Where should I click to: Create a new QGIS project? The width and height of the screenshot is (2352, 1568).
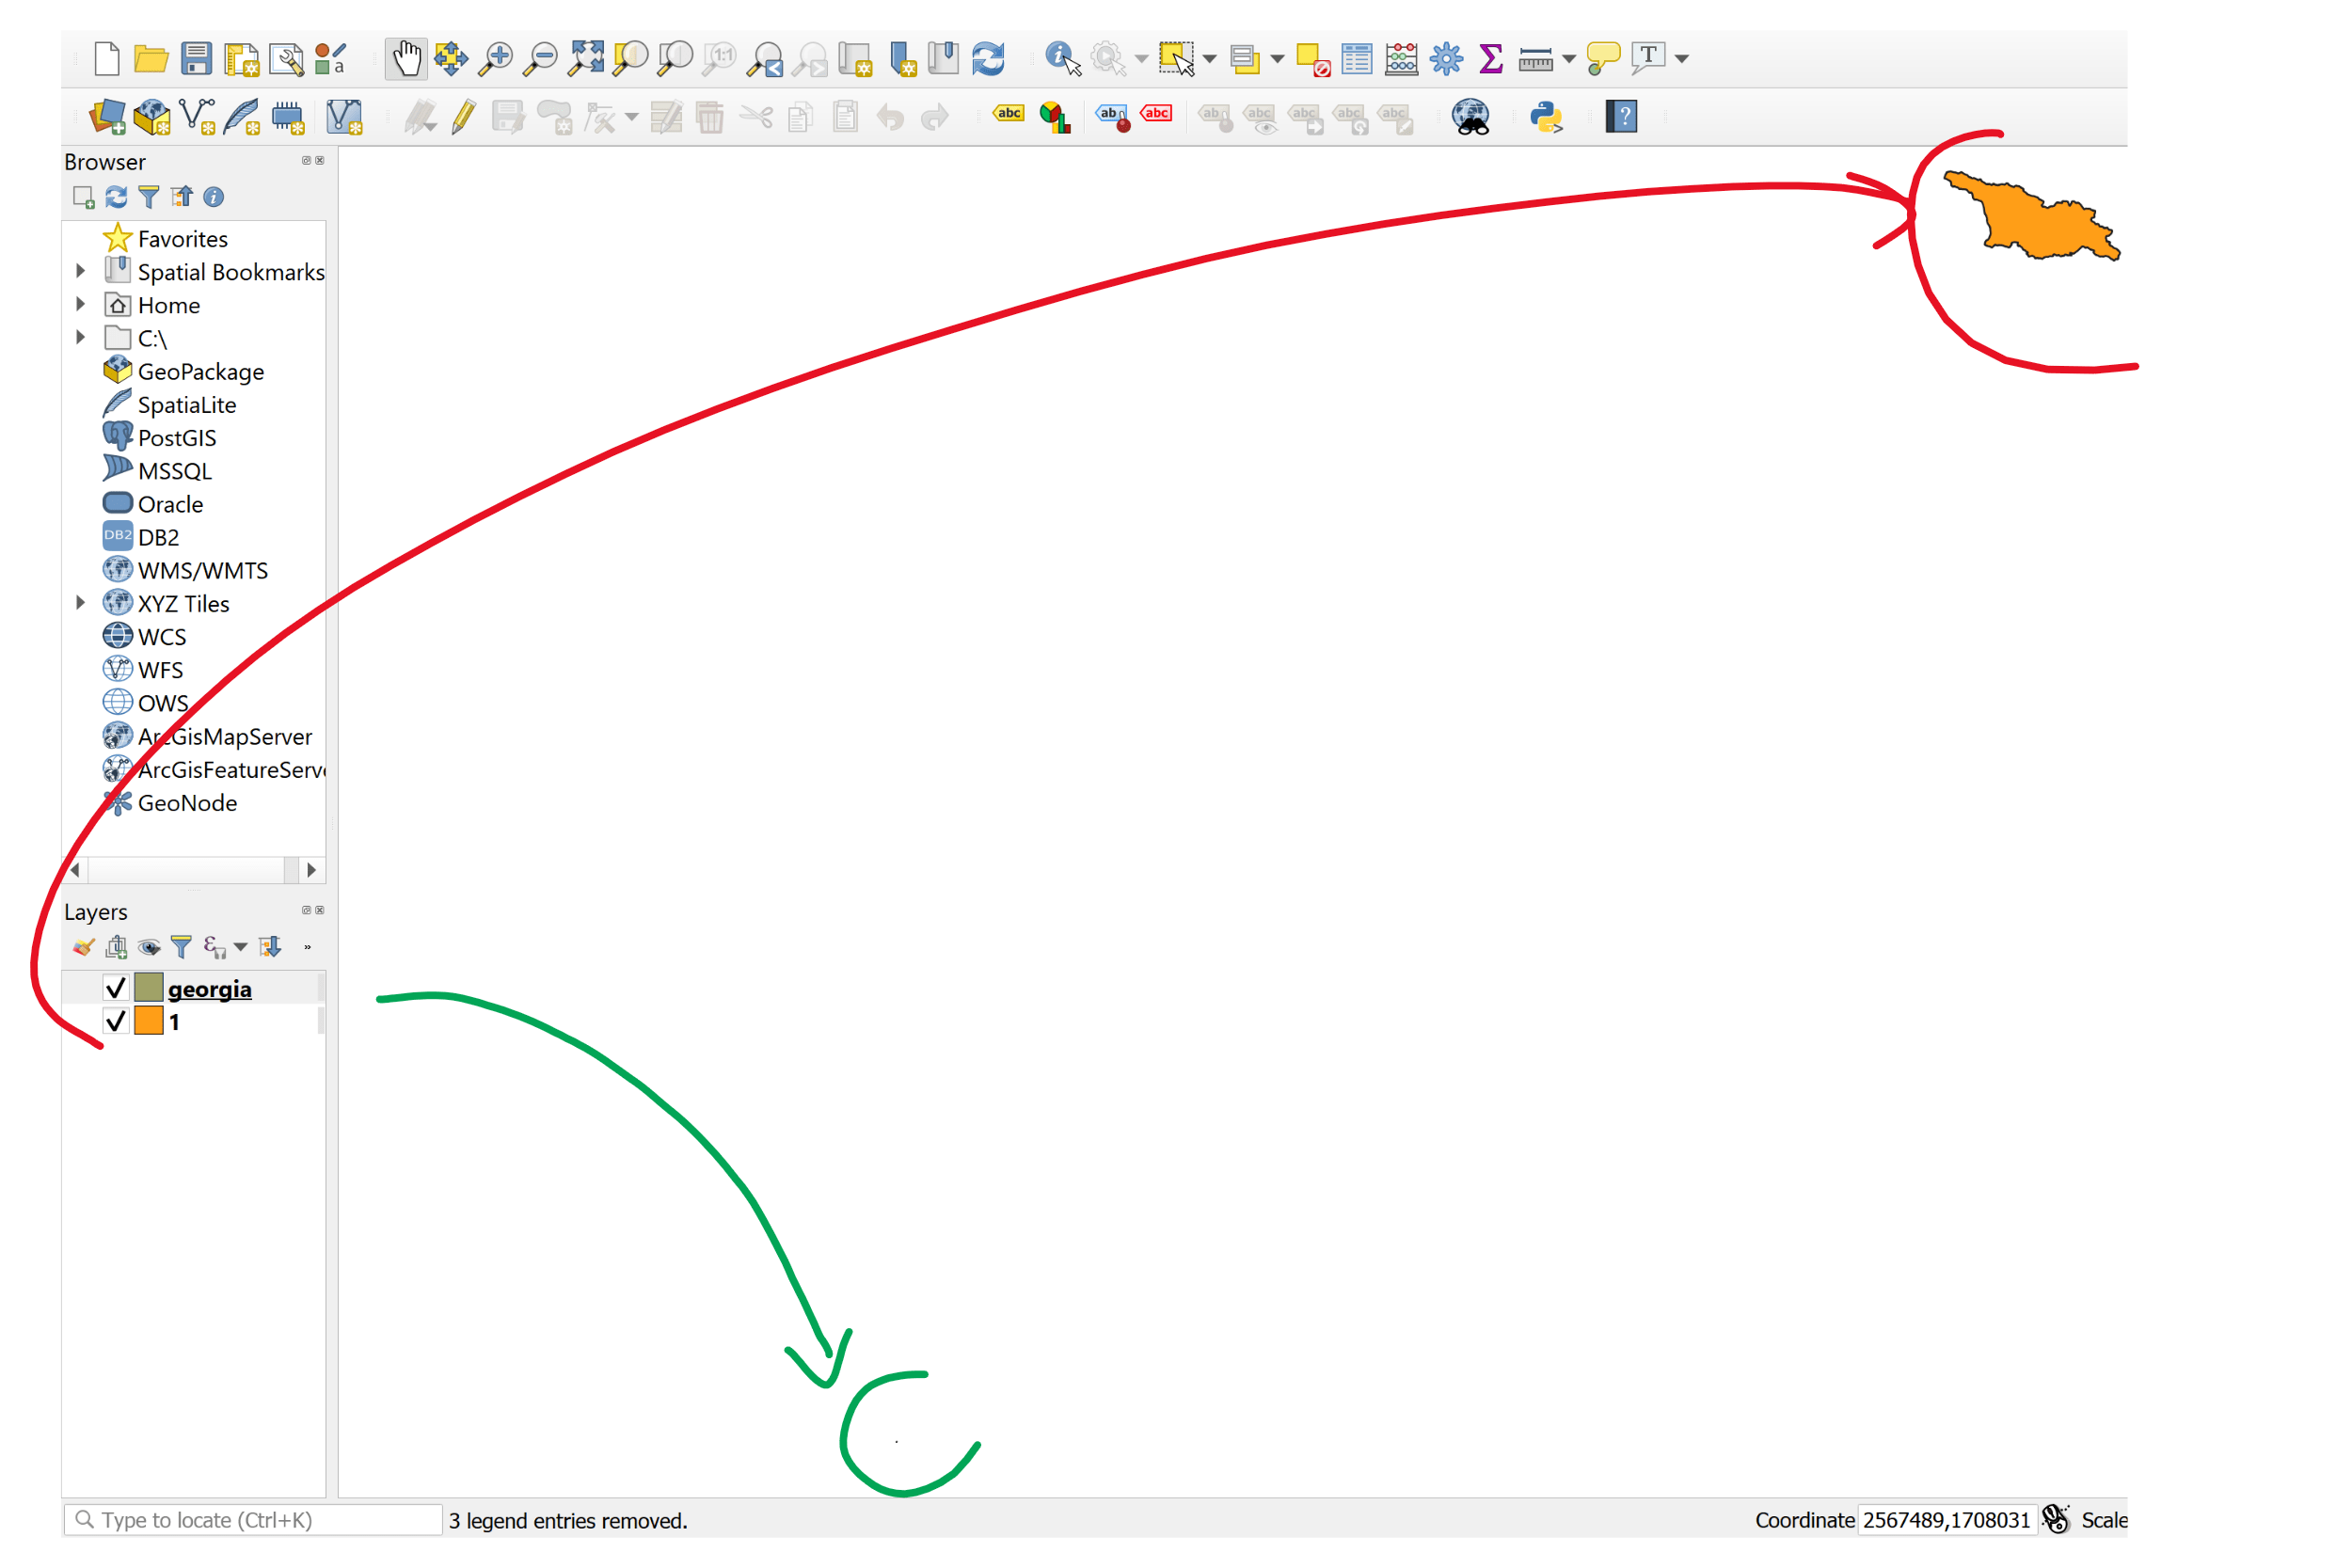click(x=105, y=58)
